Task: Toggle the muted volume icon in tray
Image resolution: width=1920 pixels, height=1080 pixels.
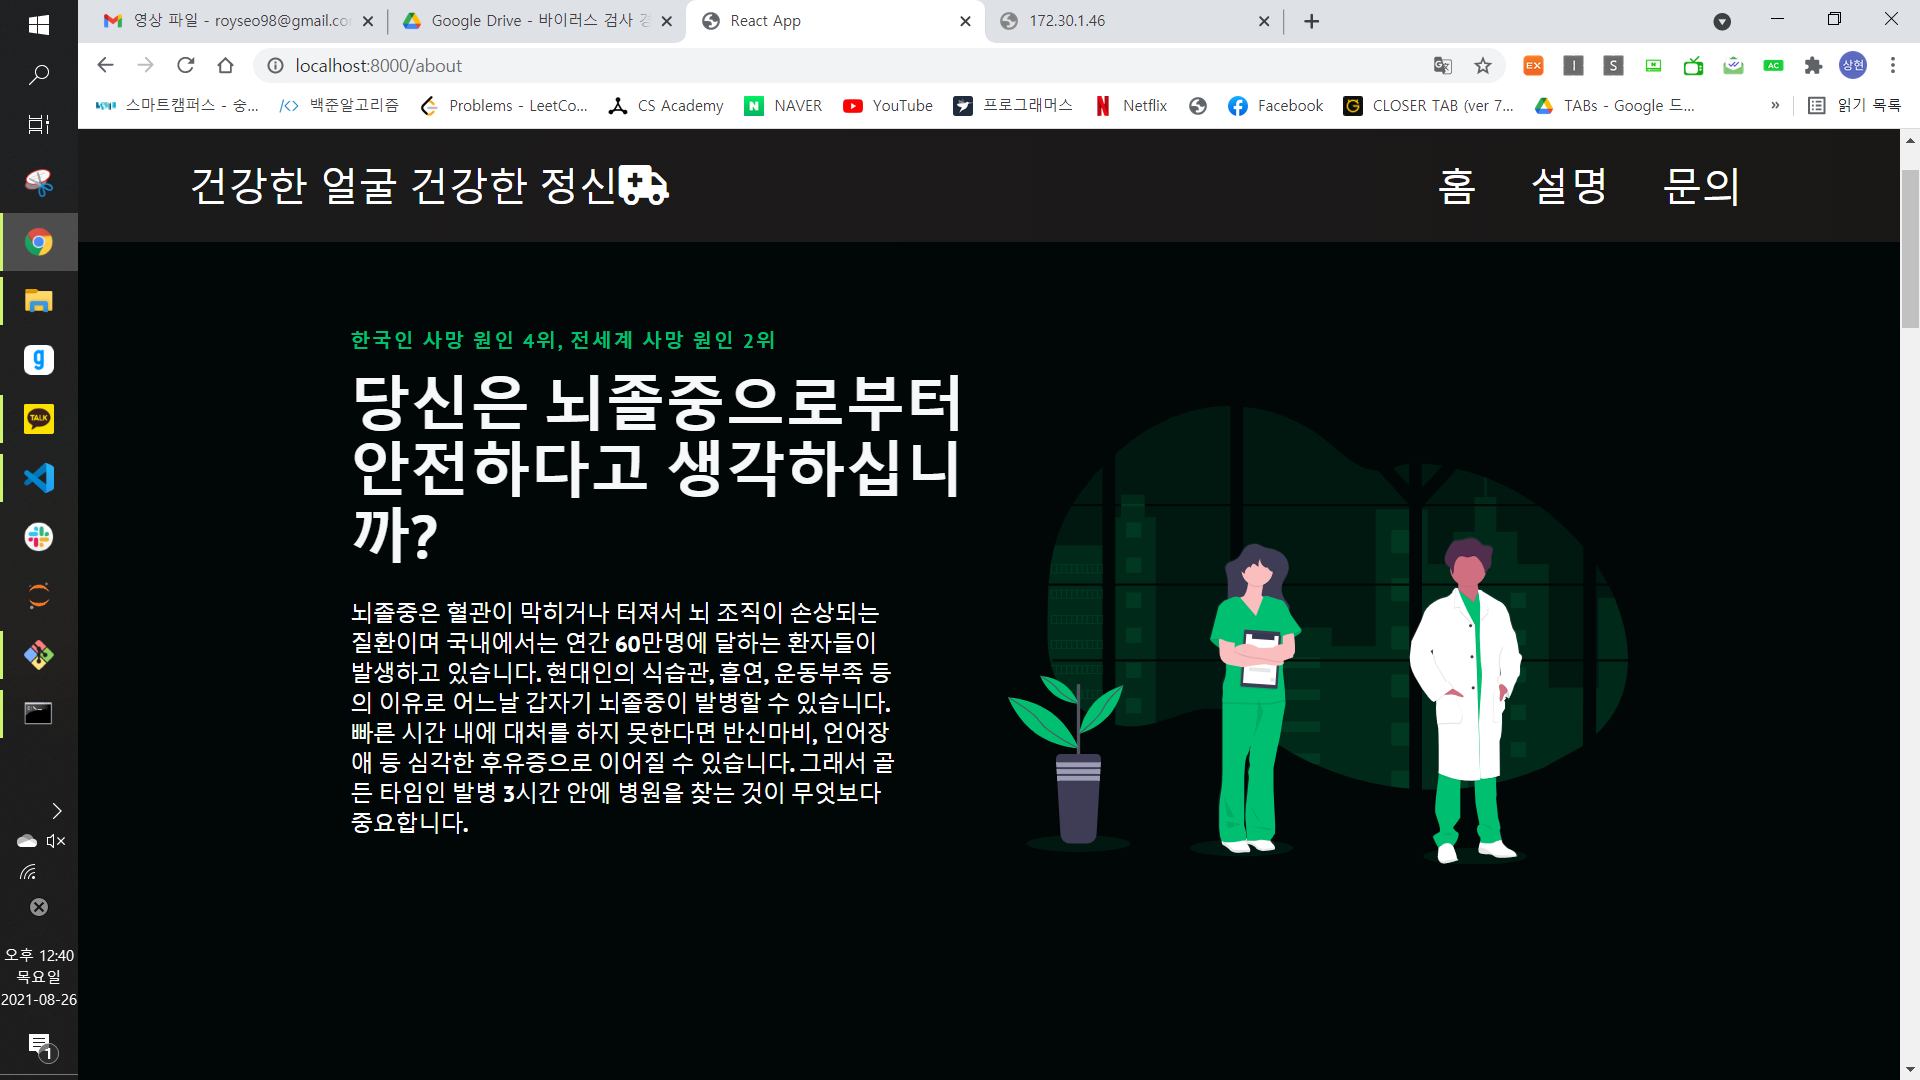Action: pos(56,841)
